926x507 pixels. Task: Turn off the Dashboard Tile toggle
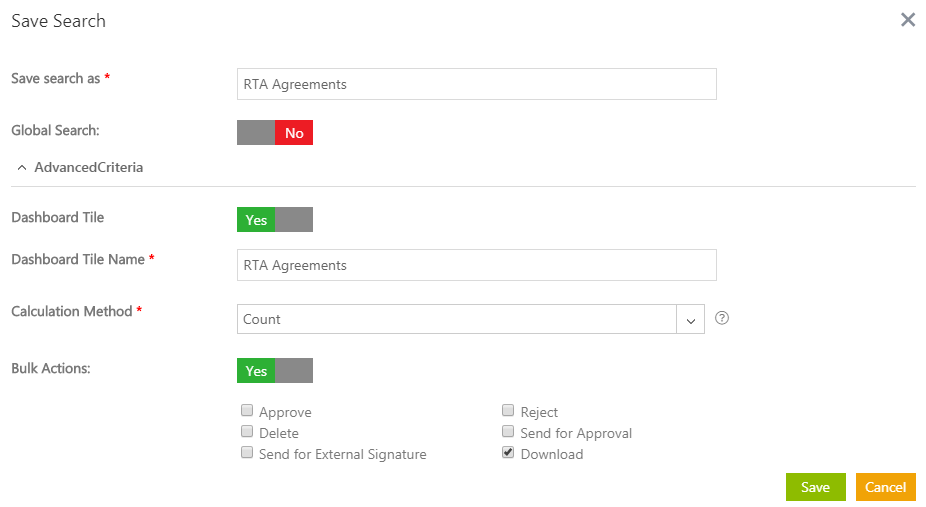point(275,220)
